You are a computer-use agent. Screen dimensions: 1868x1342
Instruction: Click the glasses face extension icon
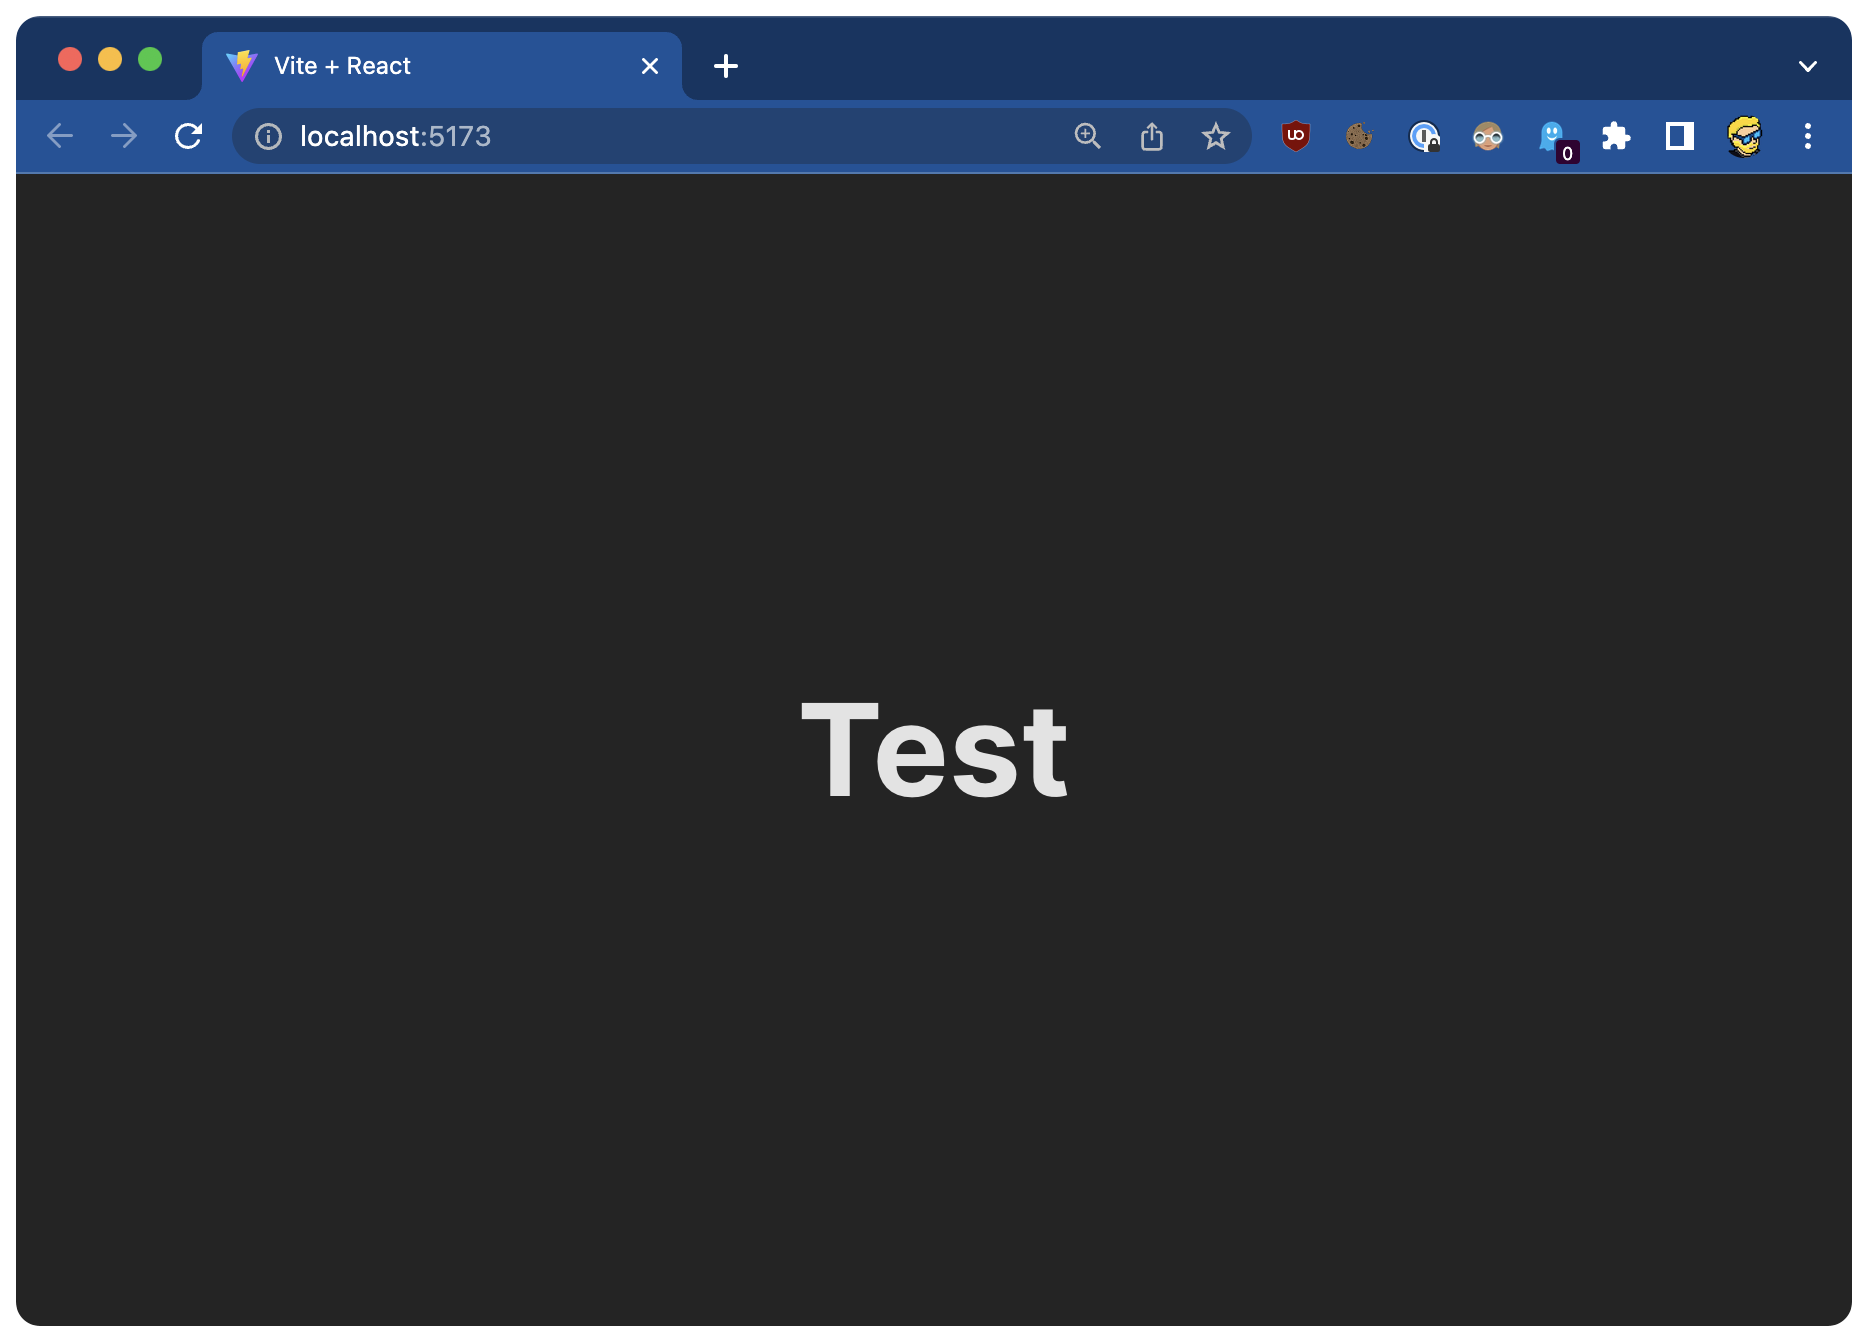(1487, 136)
